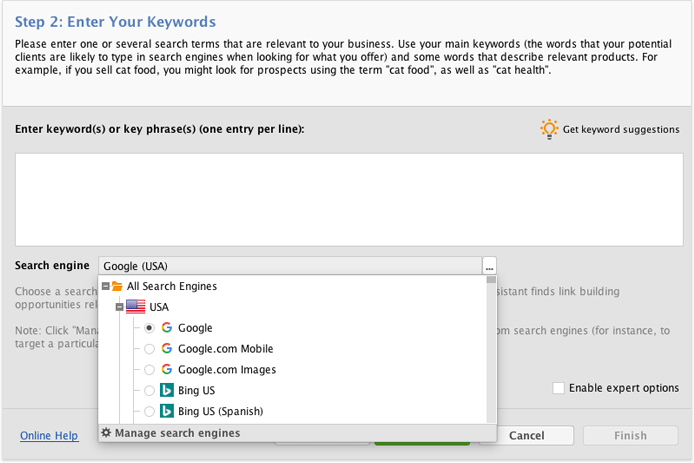Viewport: 694px width, 463px height.
Task: Click the gear icon for Manage search engines
Action: (x=106, y=432)
